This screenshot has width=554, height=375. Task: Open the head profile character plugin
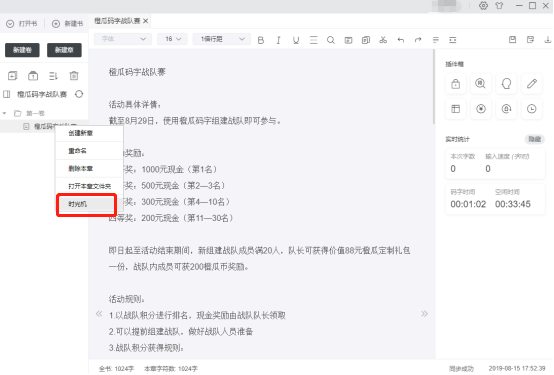pos(506,84)
